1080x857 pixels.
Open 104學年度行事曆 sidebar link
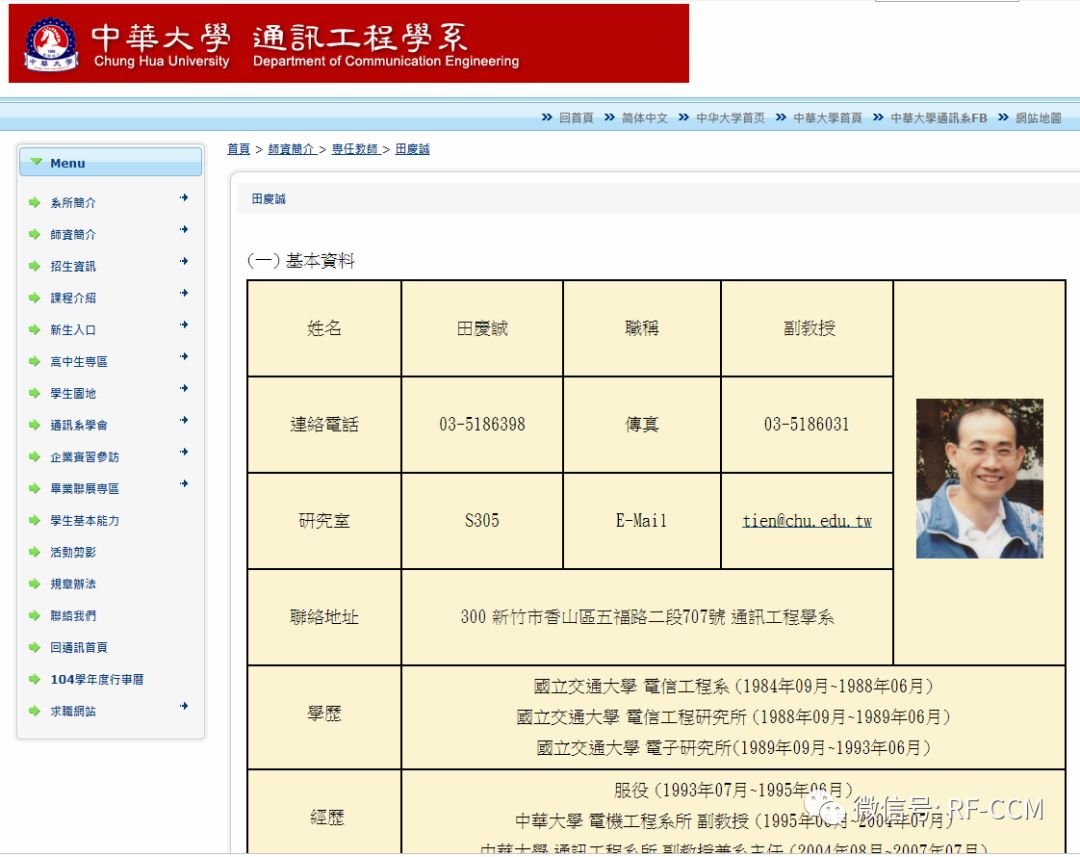point(97,679)
